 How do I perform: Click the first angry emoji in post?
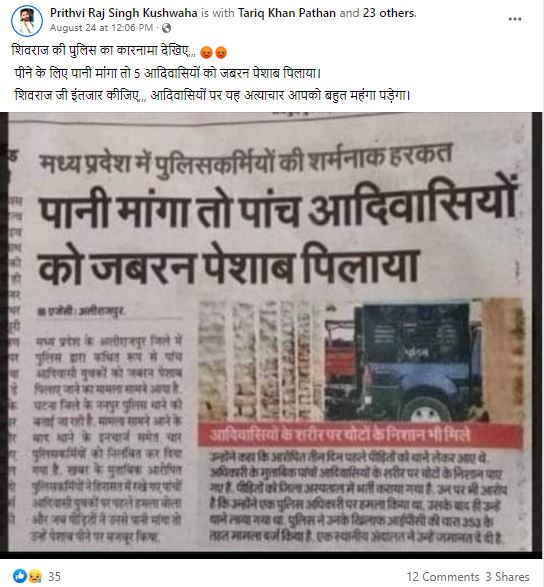[x=206, y=52]
